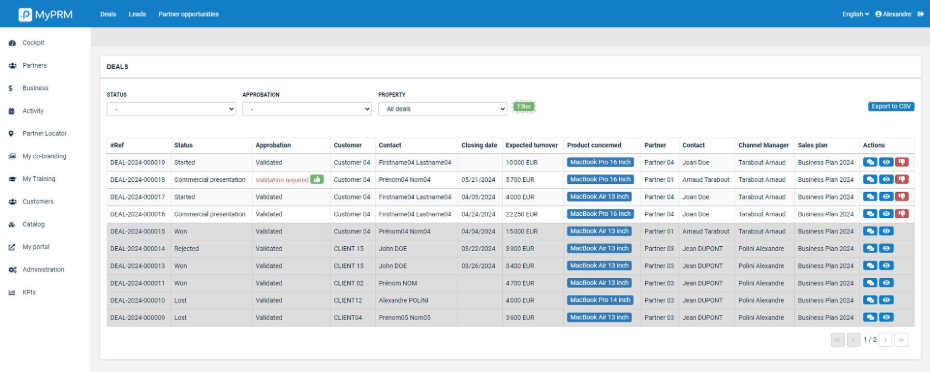This screenshot has width=930, height=372.
Task: Show details of DEAL-2024-000016 via eye icon
Action: [x=886, y=214]
